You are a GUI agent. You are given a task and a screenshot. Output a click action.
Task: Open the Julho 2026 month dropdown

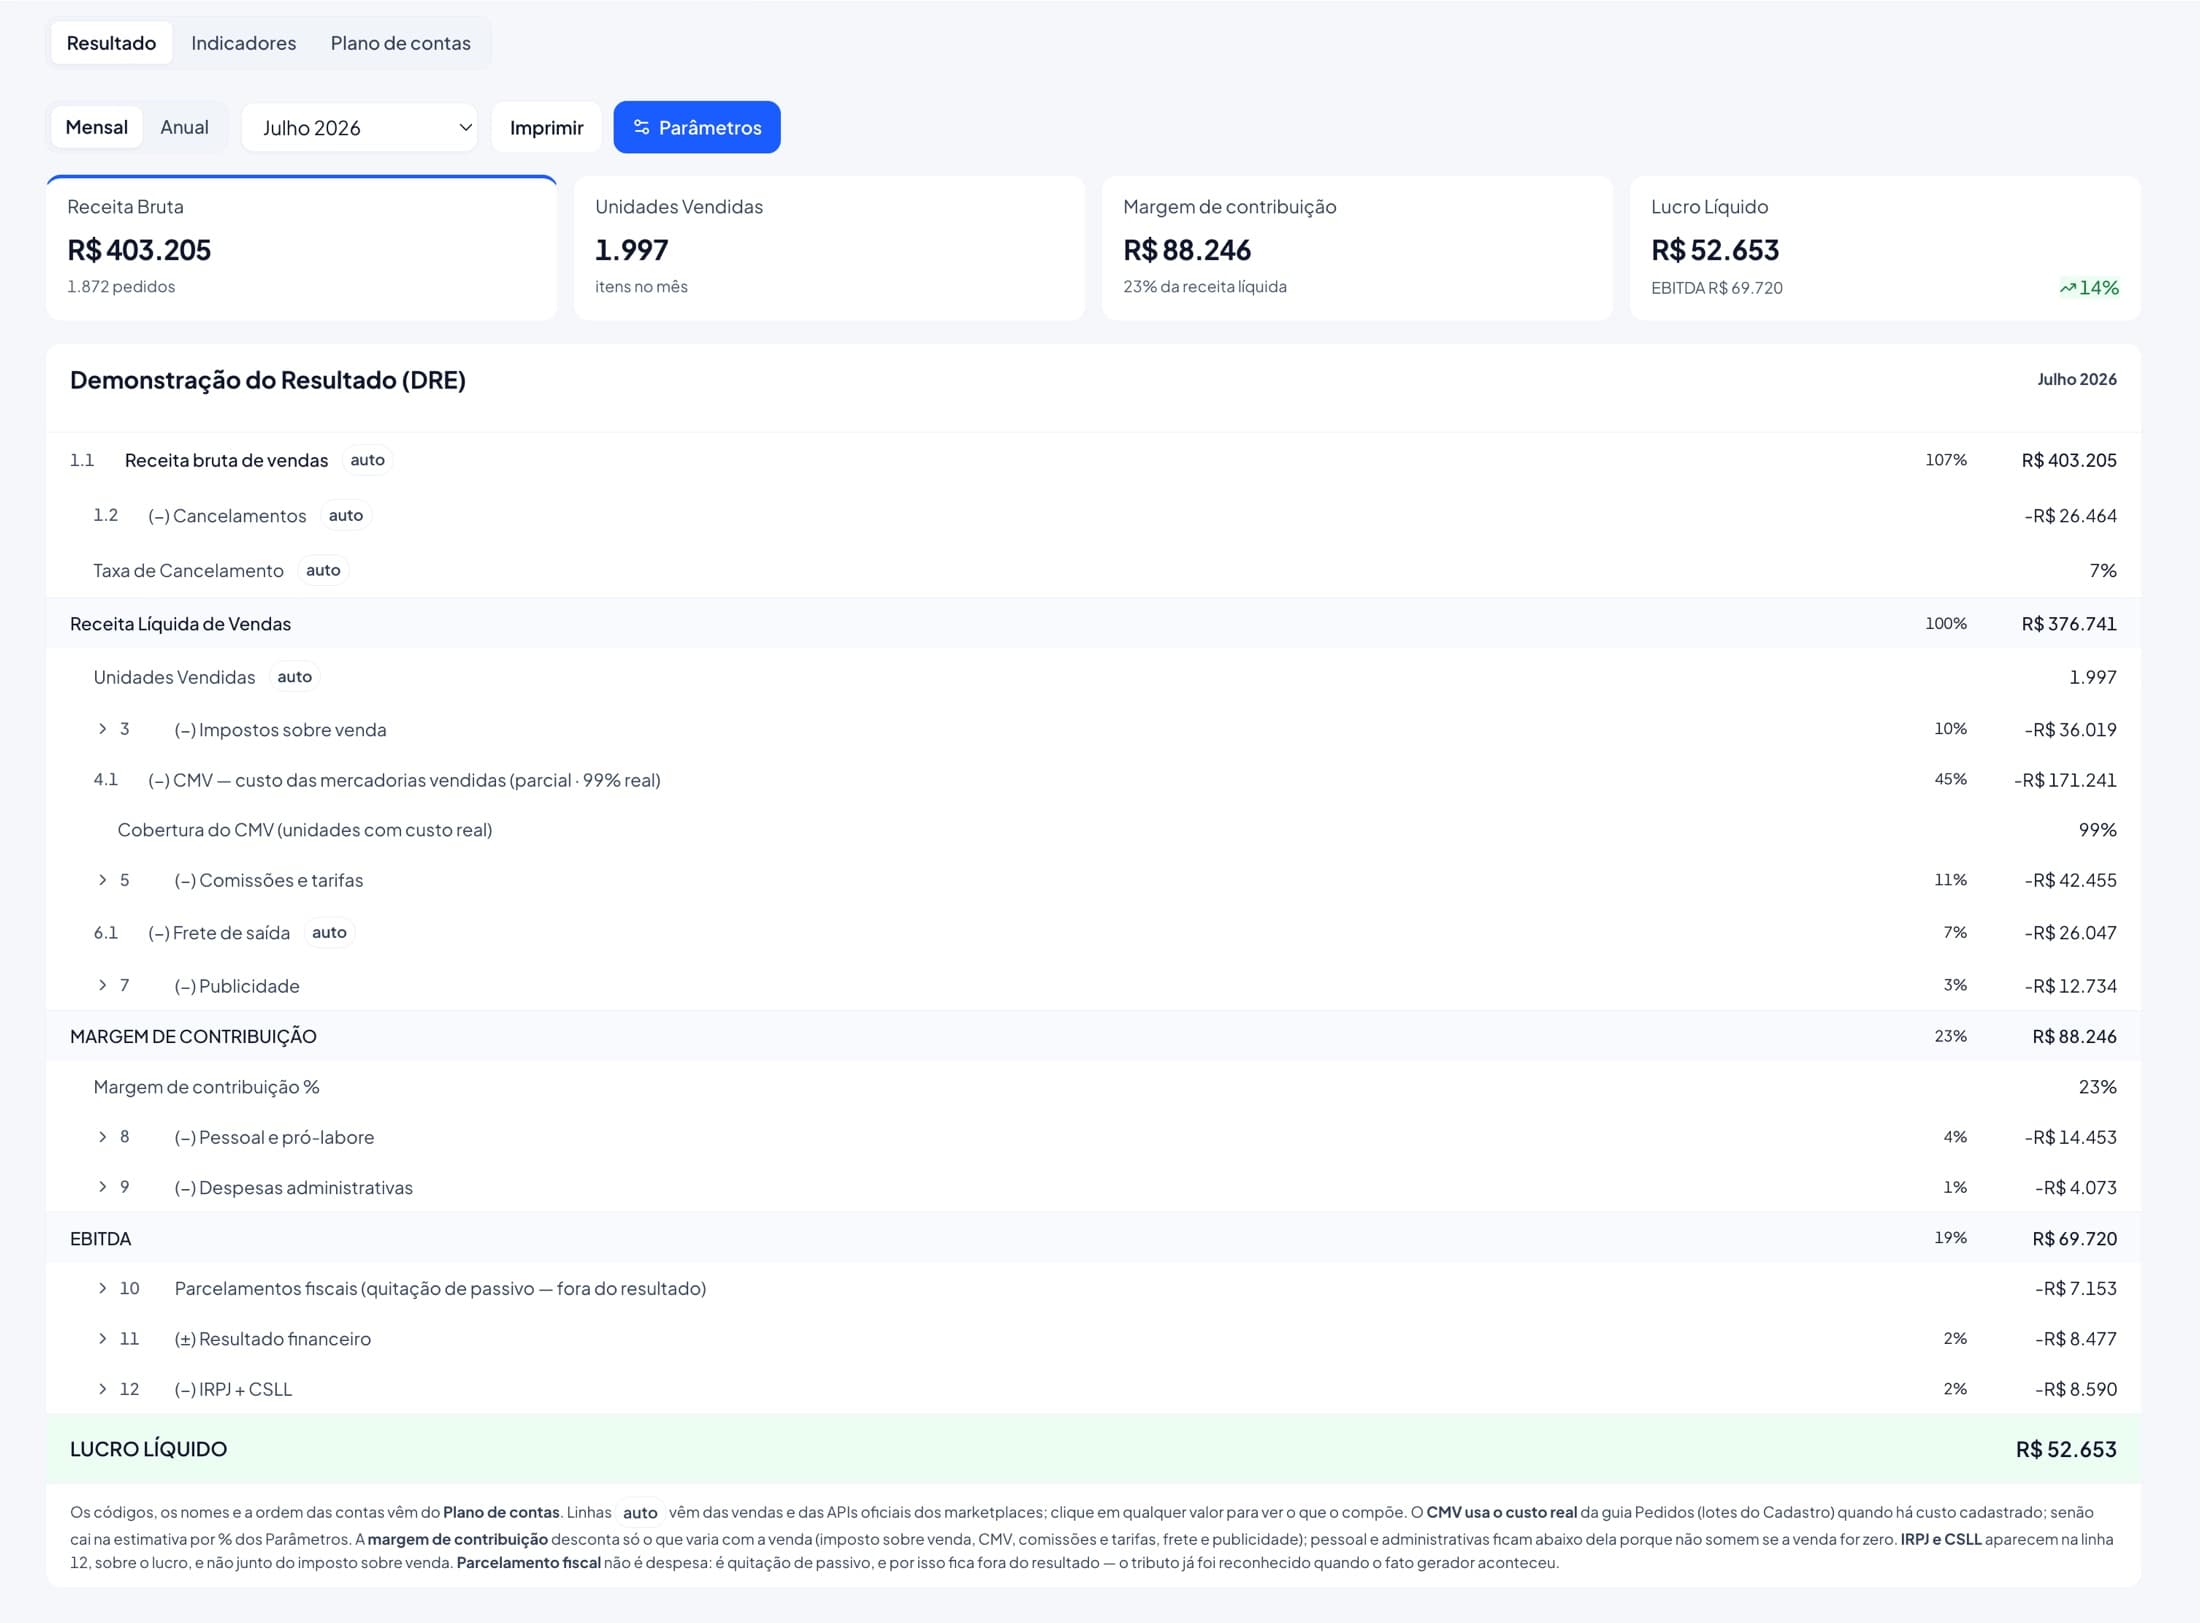coord(360,127)
